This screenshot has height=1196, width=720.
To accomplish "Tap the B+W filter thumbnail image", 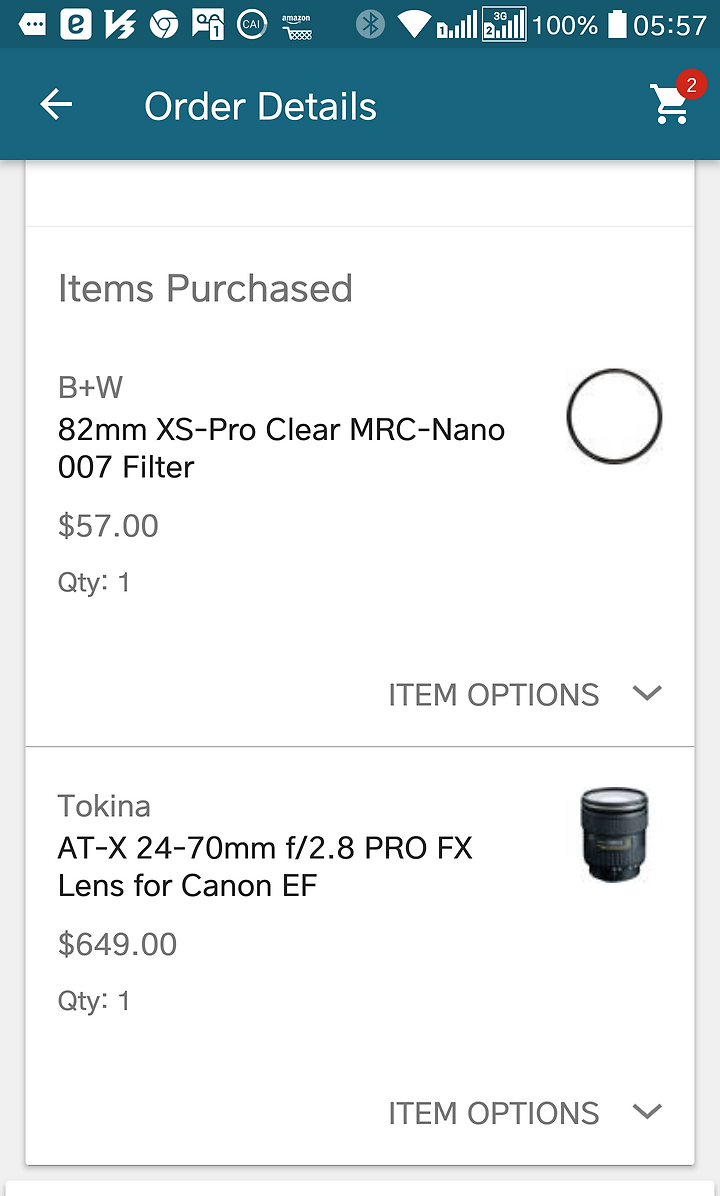I will [x=614, y=418].
